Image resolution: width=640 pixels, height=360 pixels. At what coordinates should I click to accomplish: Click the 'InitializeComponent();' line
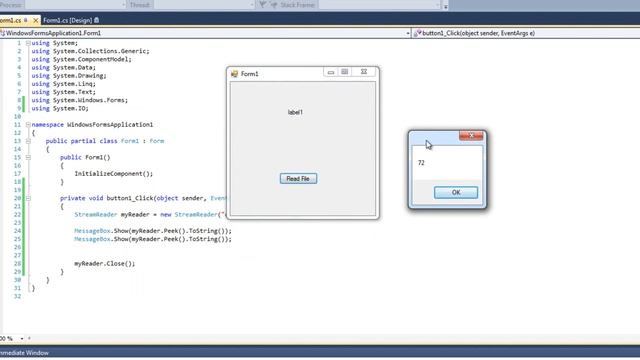tap(113, 173)
